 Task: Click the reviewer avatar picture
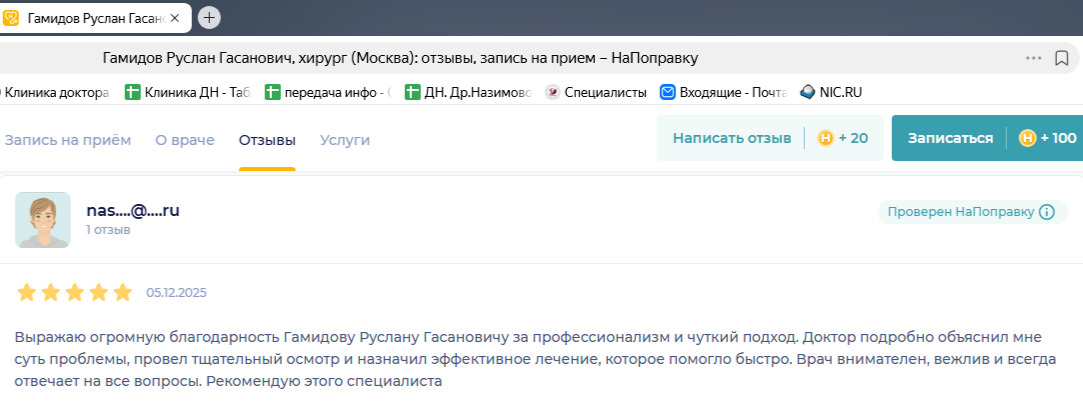[43, 219]
